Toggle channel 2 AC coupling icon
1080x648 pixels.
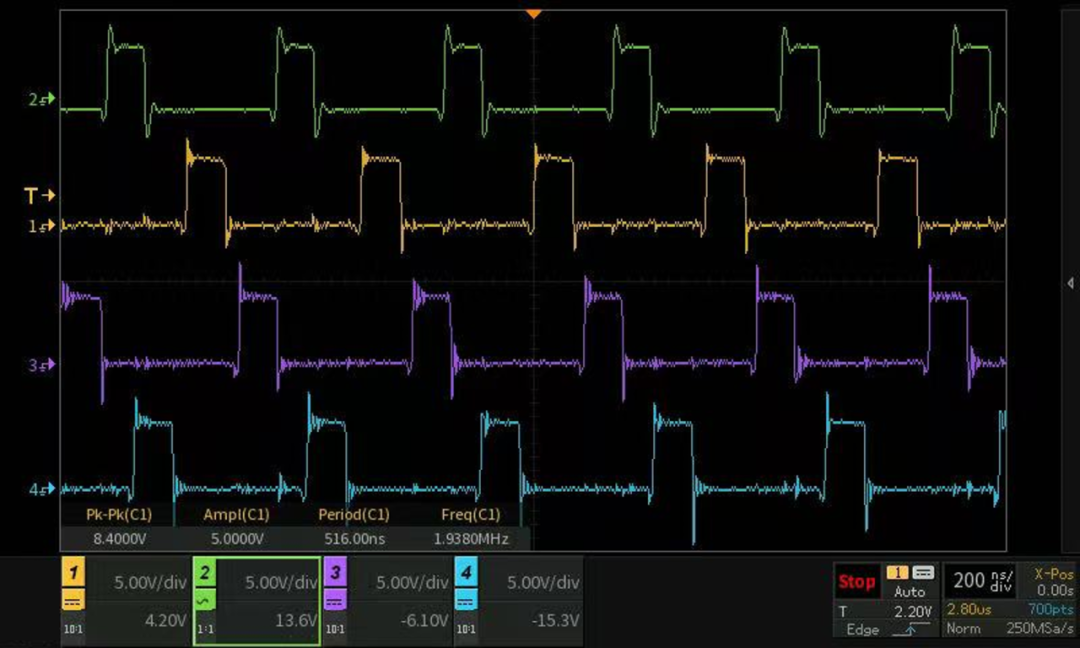click(x=205, y=601)
